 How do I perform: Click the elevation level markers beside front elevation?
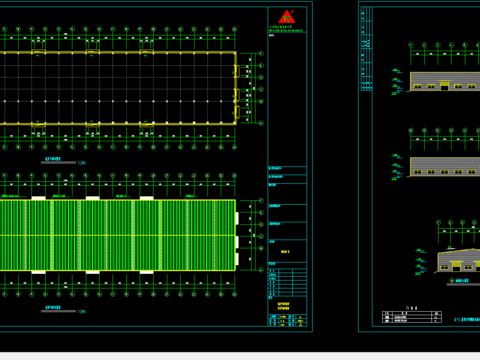coord(396,82)
